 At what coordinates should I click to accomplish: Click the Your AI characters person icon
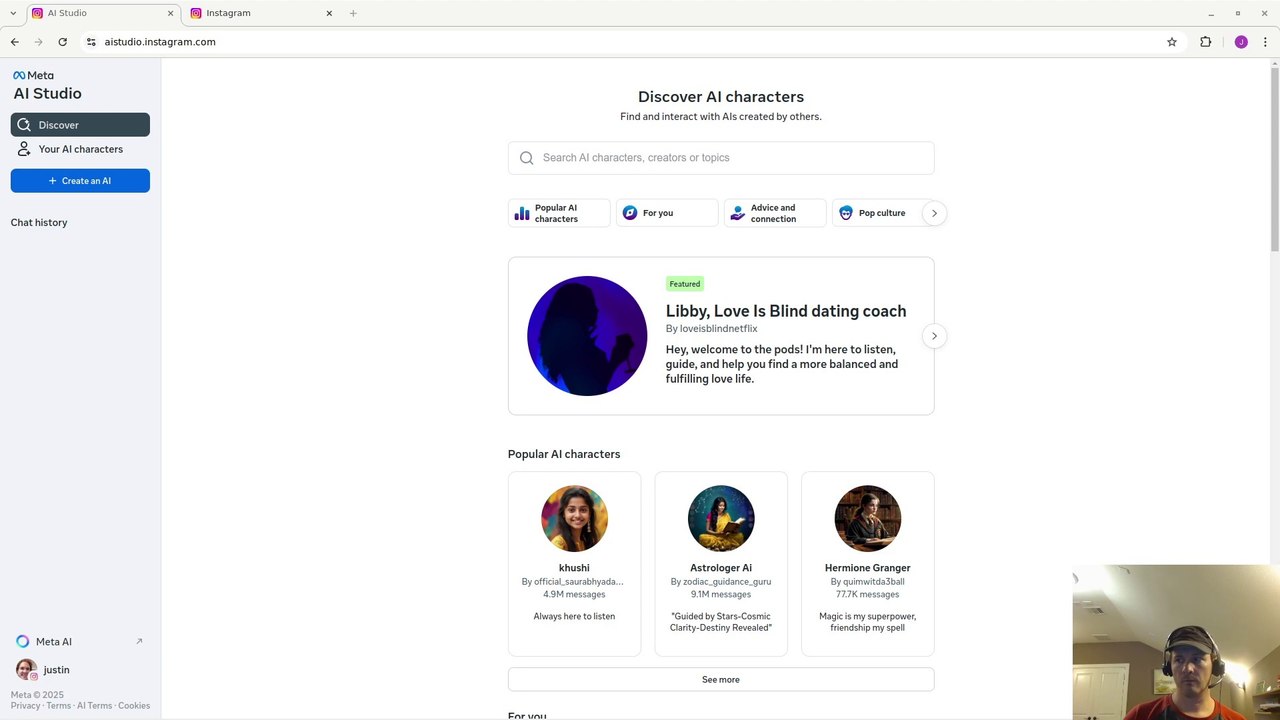(x=24, y=149)
